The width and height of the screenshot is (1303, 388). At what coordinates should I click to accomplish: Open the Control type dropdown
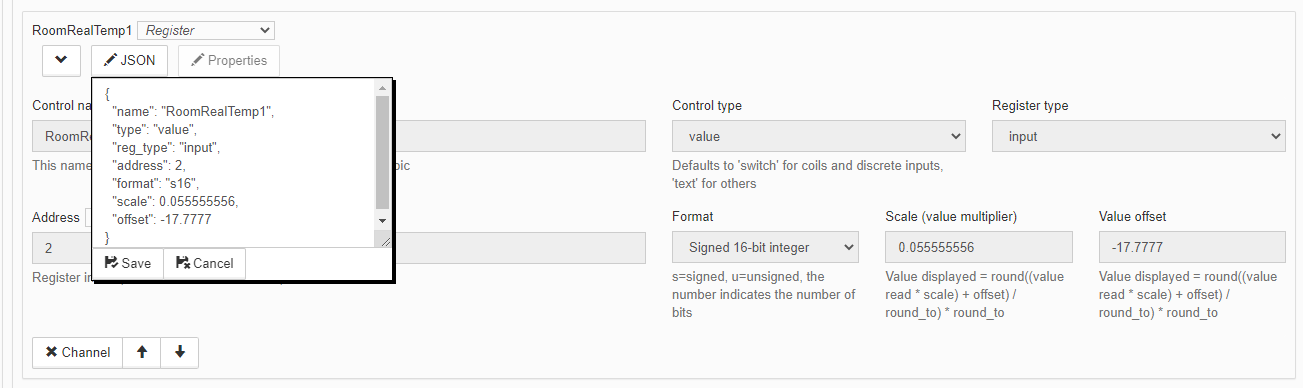819,136
